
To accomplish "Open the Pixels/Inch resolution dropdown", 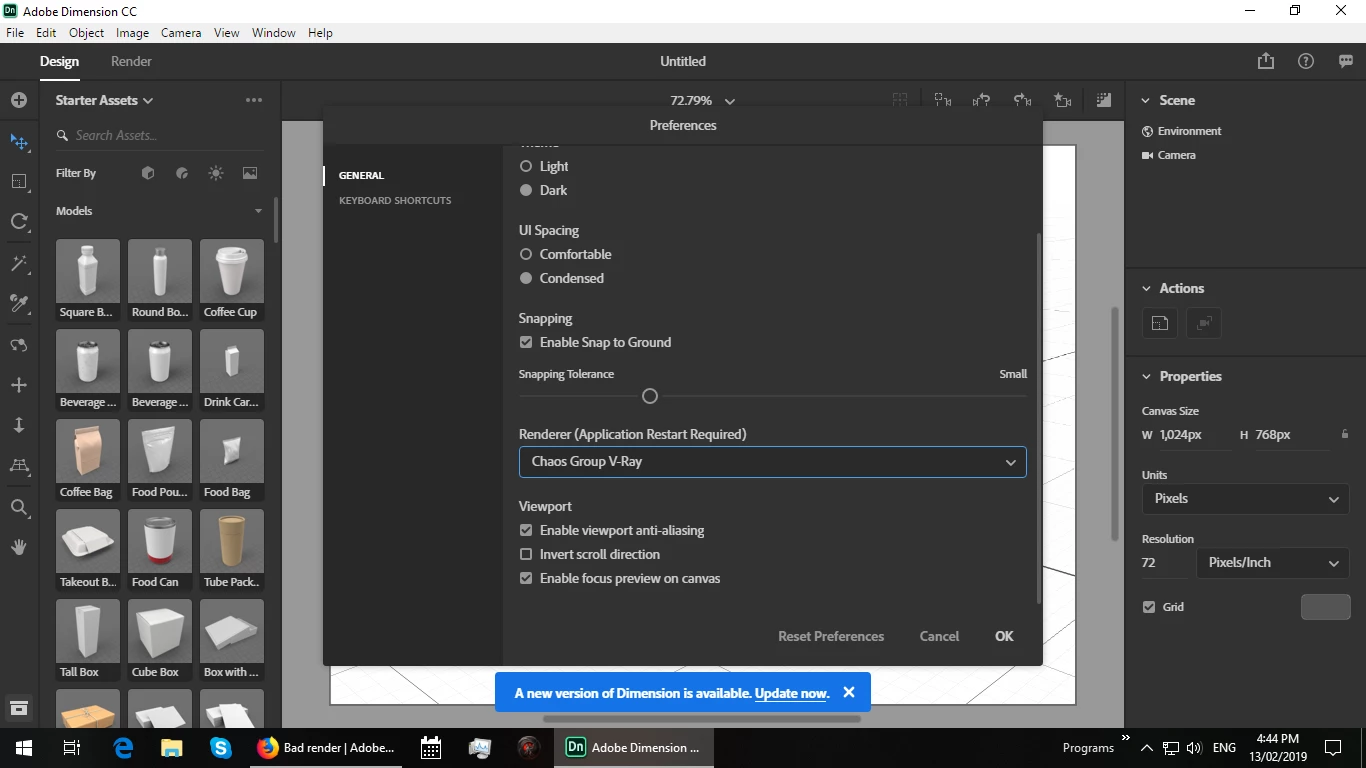I will click(x=1272, y=563).
